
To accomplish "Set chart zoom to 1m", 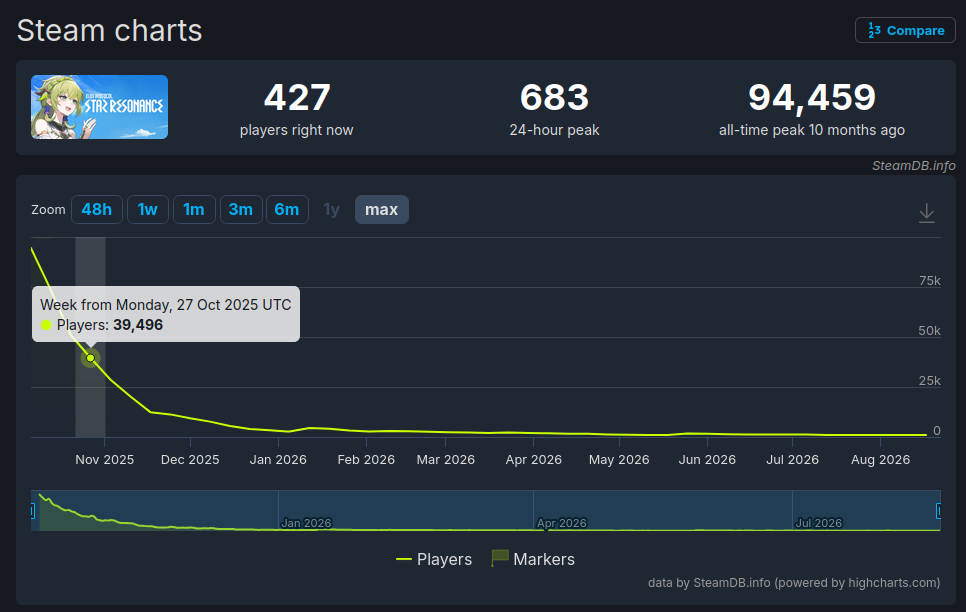I will [x=194, y=210].
